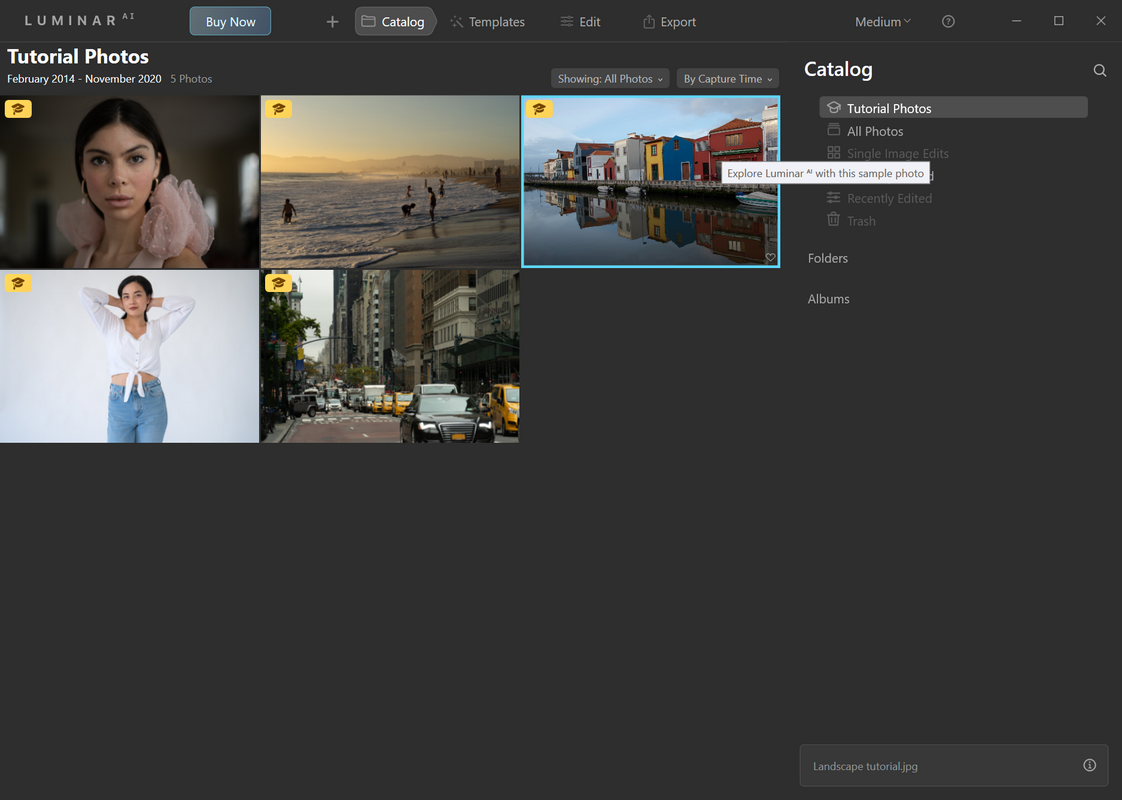
Task: Select Tutorial Photos in the catalog list
Action: pos(953,108)
